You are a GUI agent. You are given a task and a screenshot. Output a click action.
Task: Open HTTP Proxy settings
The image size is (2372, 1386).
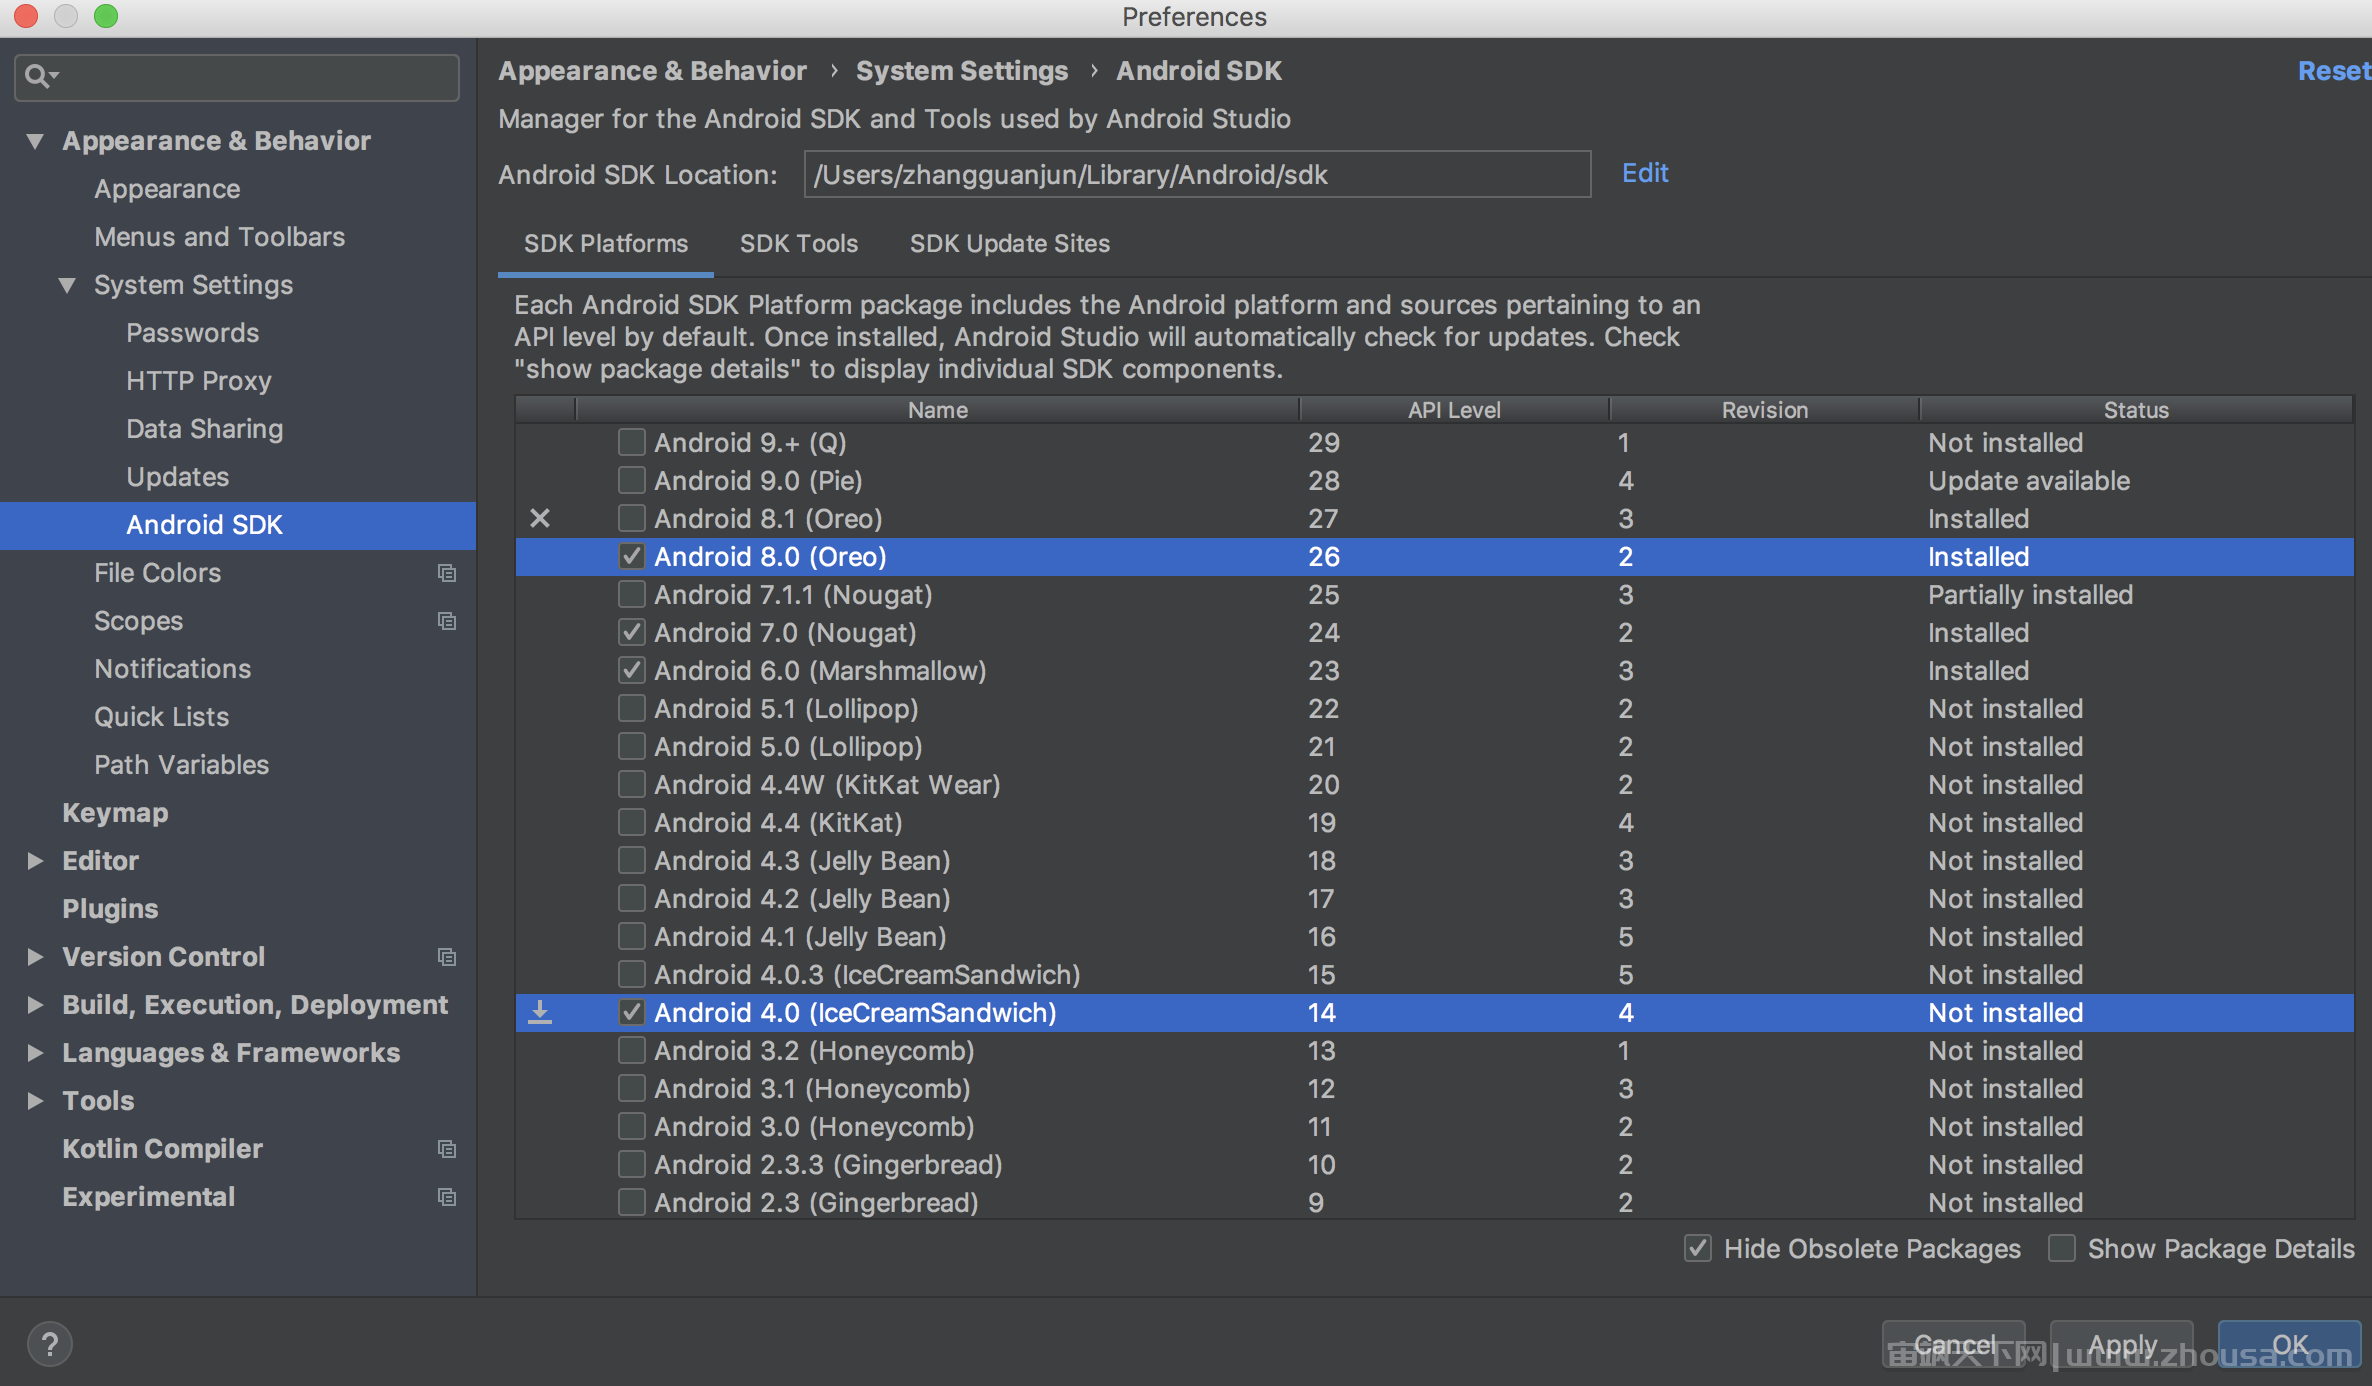(198, 381)
